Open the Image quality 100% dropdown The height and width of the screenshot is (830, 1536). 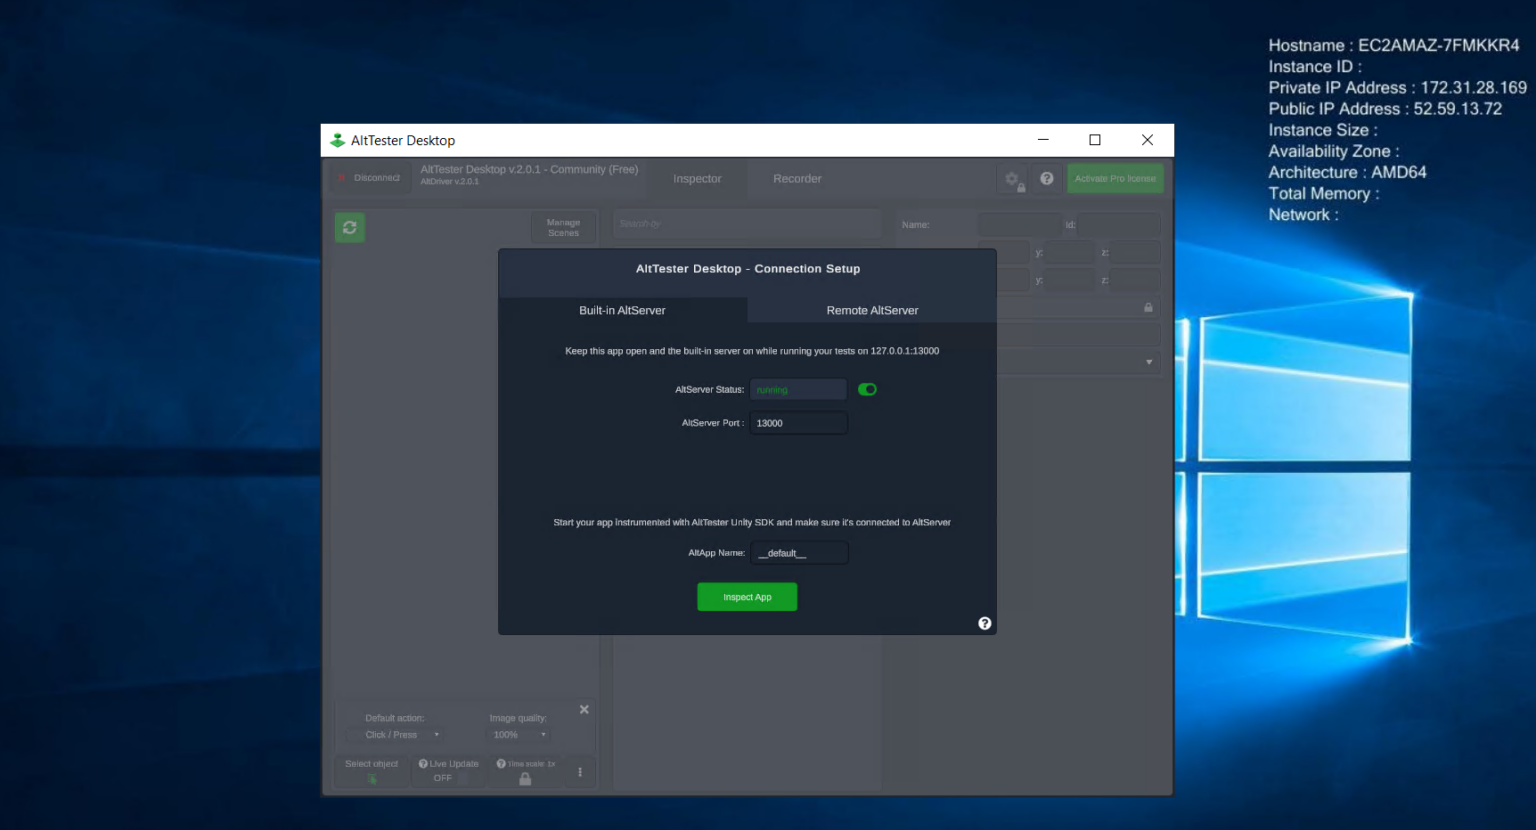(x=517, y=734)
